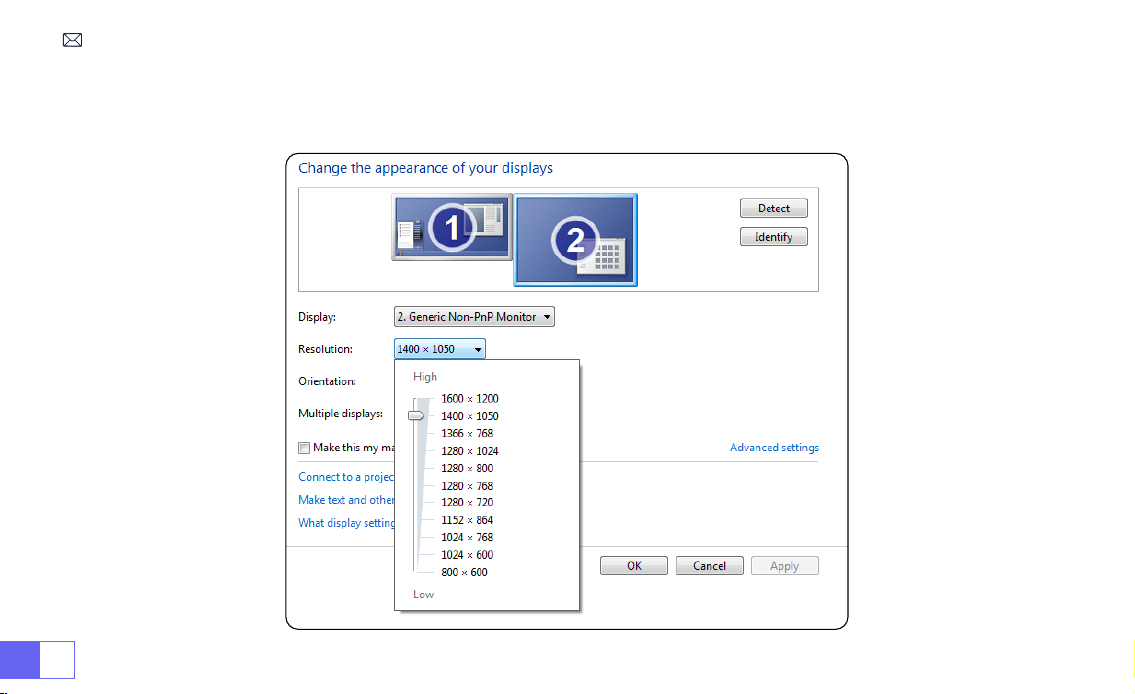1135x694 pixels.
Task: Click the OK button
Action: [x=634, y=566]
